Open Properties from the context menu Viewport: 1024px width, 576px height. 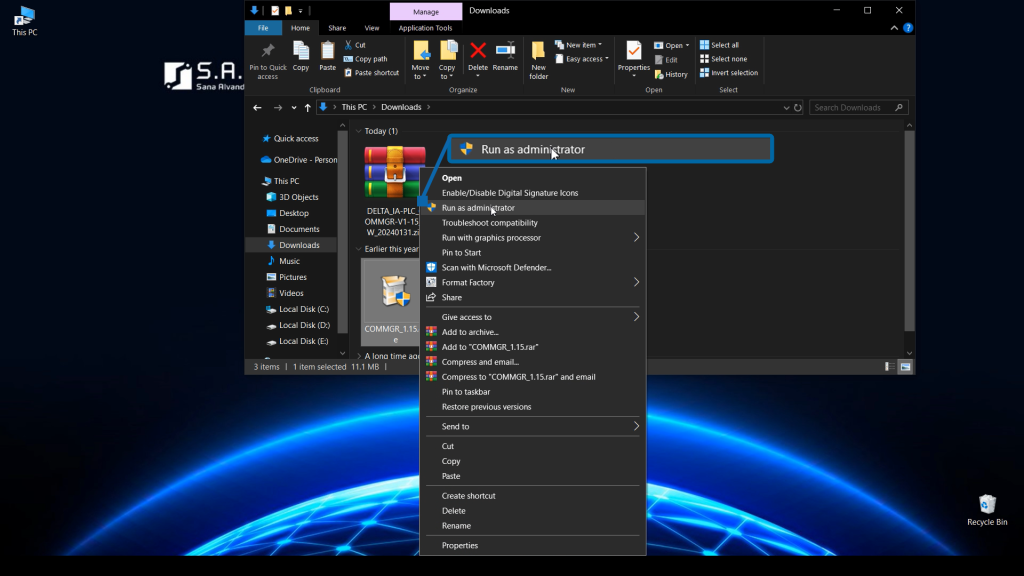pyautogui.click(x=533, y=545)
